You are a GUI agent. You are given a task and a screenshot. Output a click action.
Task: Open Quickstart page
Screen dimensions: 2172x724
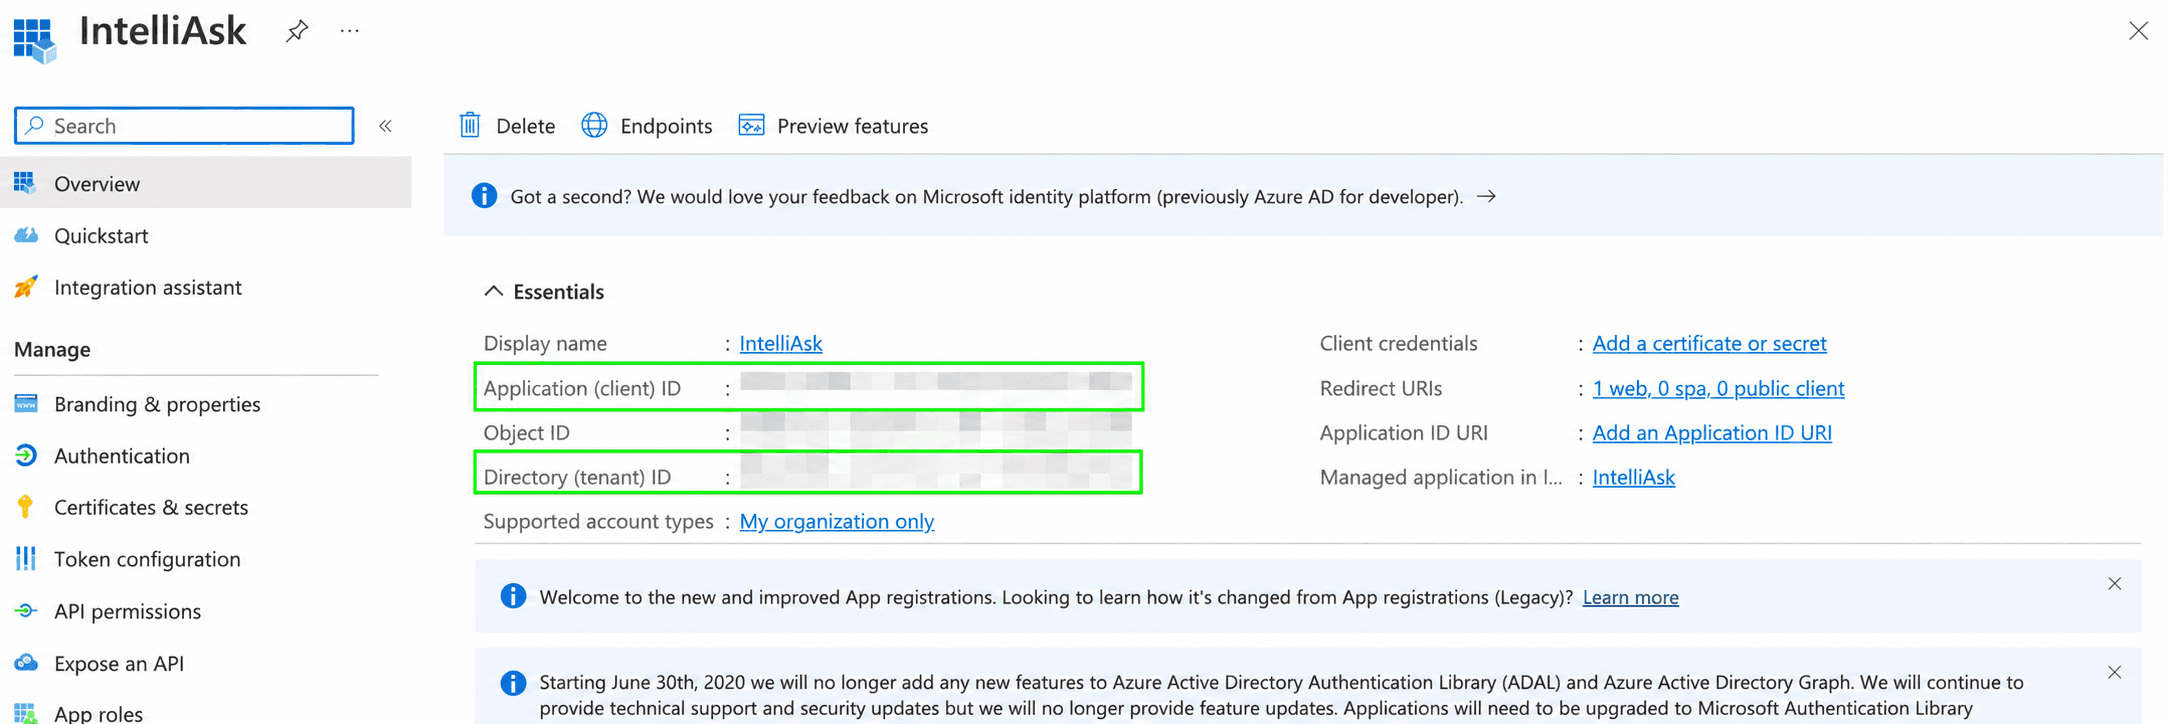tap(101, 235)
